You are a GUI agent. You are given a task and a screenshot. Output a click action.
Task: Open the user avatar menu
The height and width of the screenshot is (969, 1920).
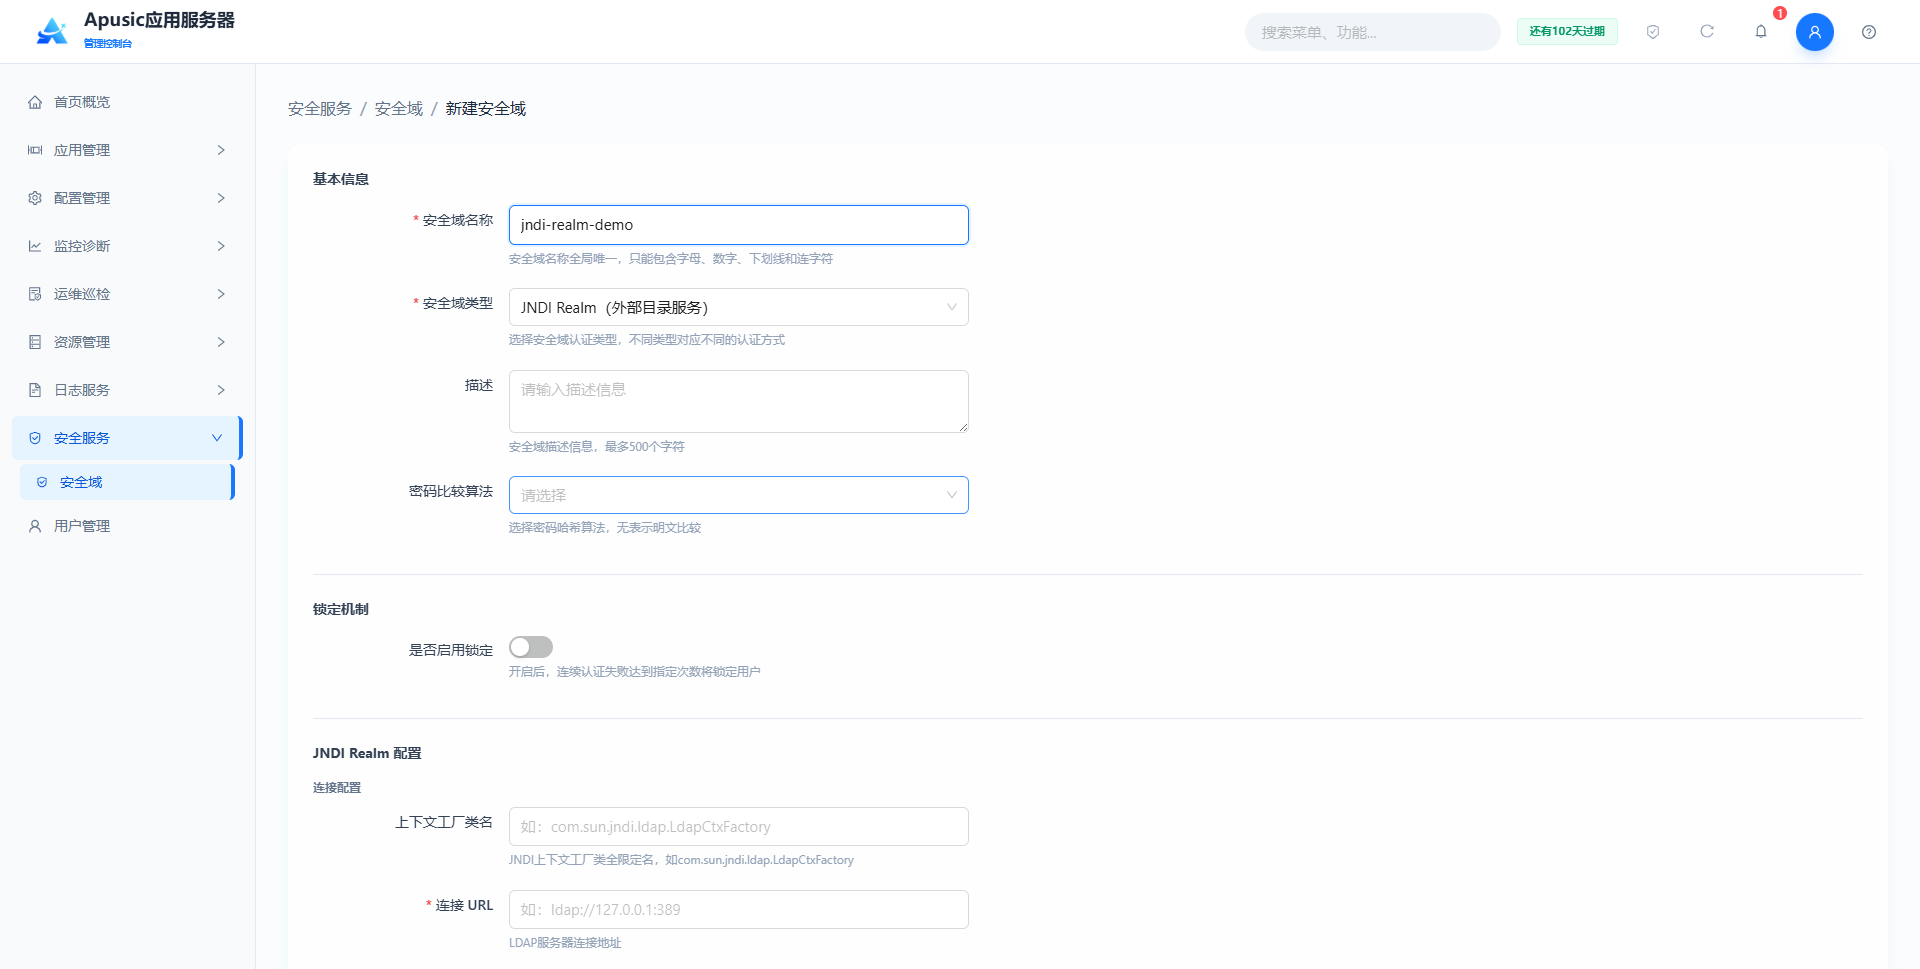coord(1815,32)
